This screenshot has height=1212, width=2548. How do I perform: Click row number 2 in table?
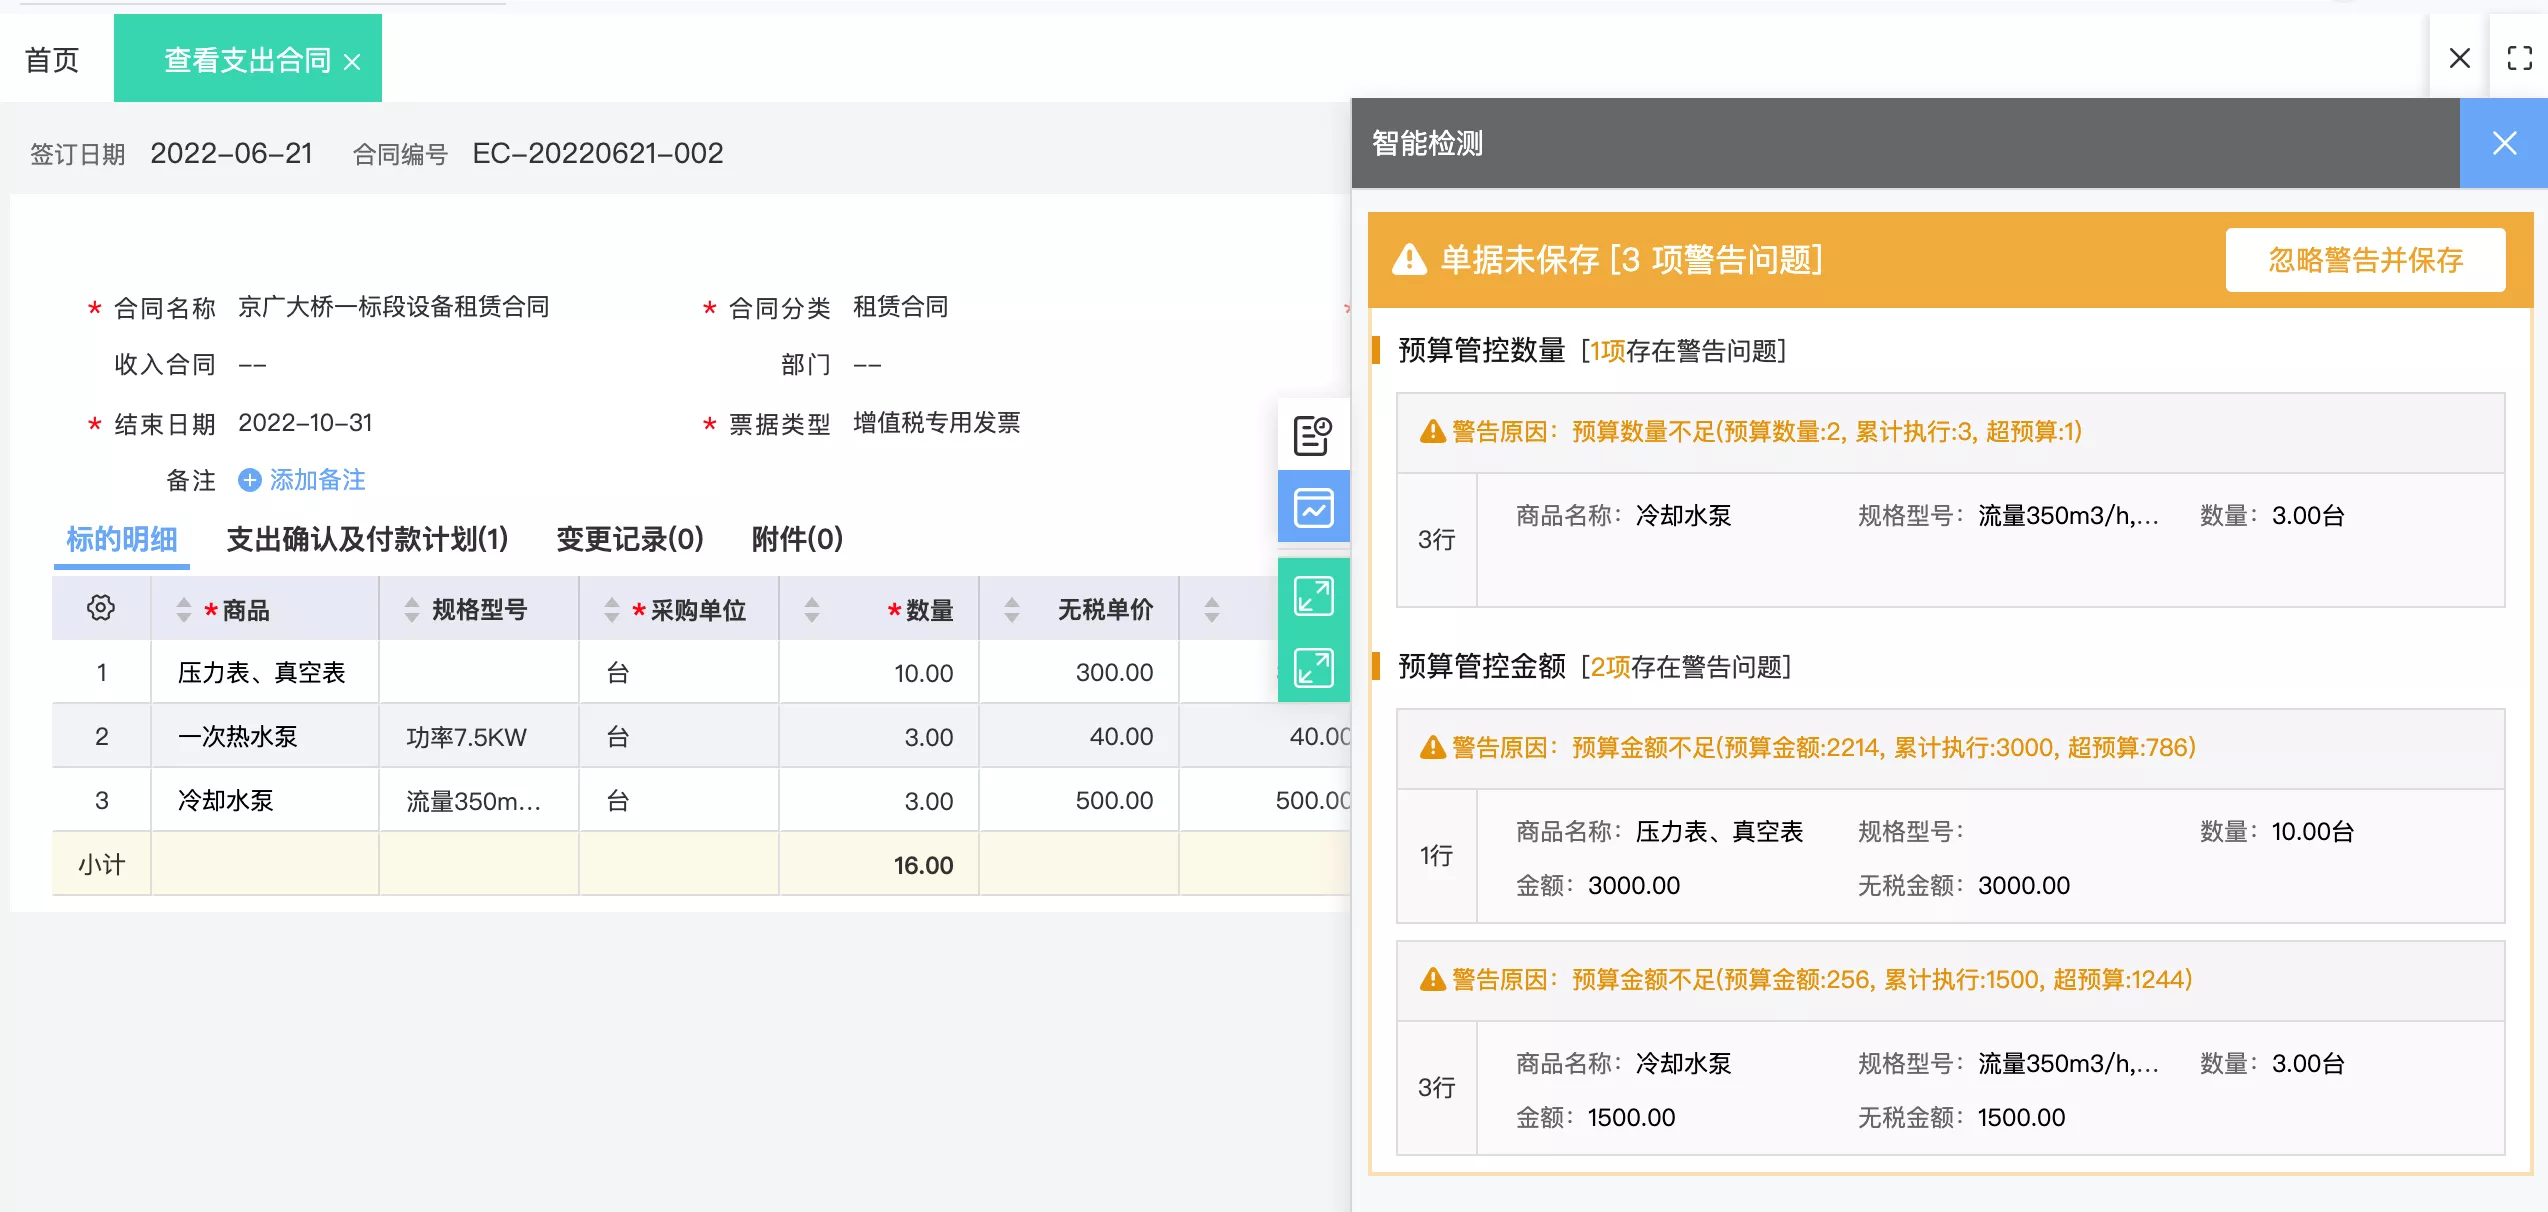[x=101, y=736]
